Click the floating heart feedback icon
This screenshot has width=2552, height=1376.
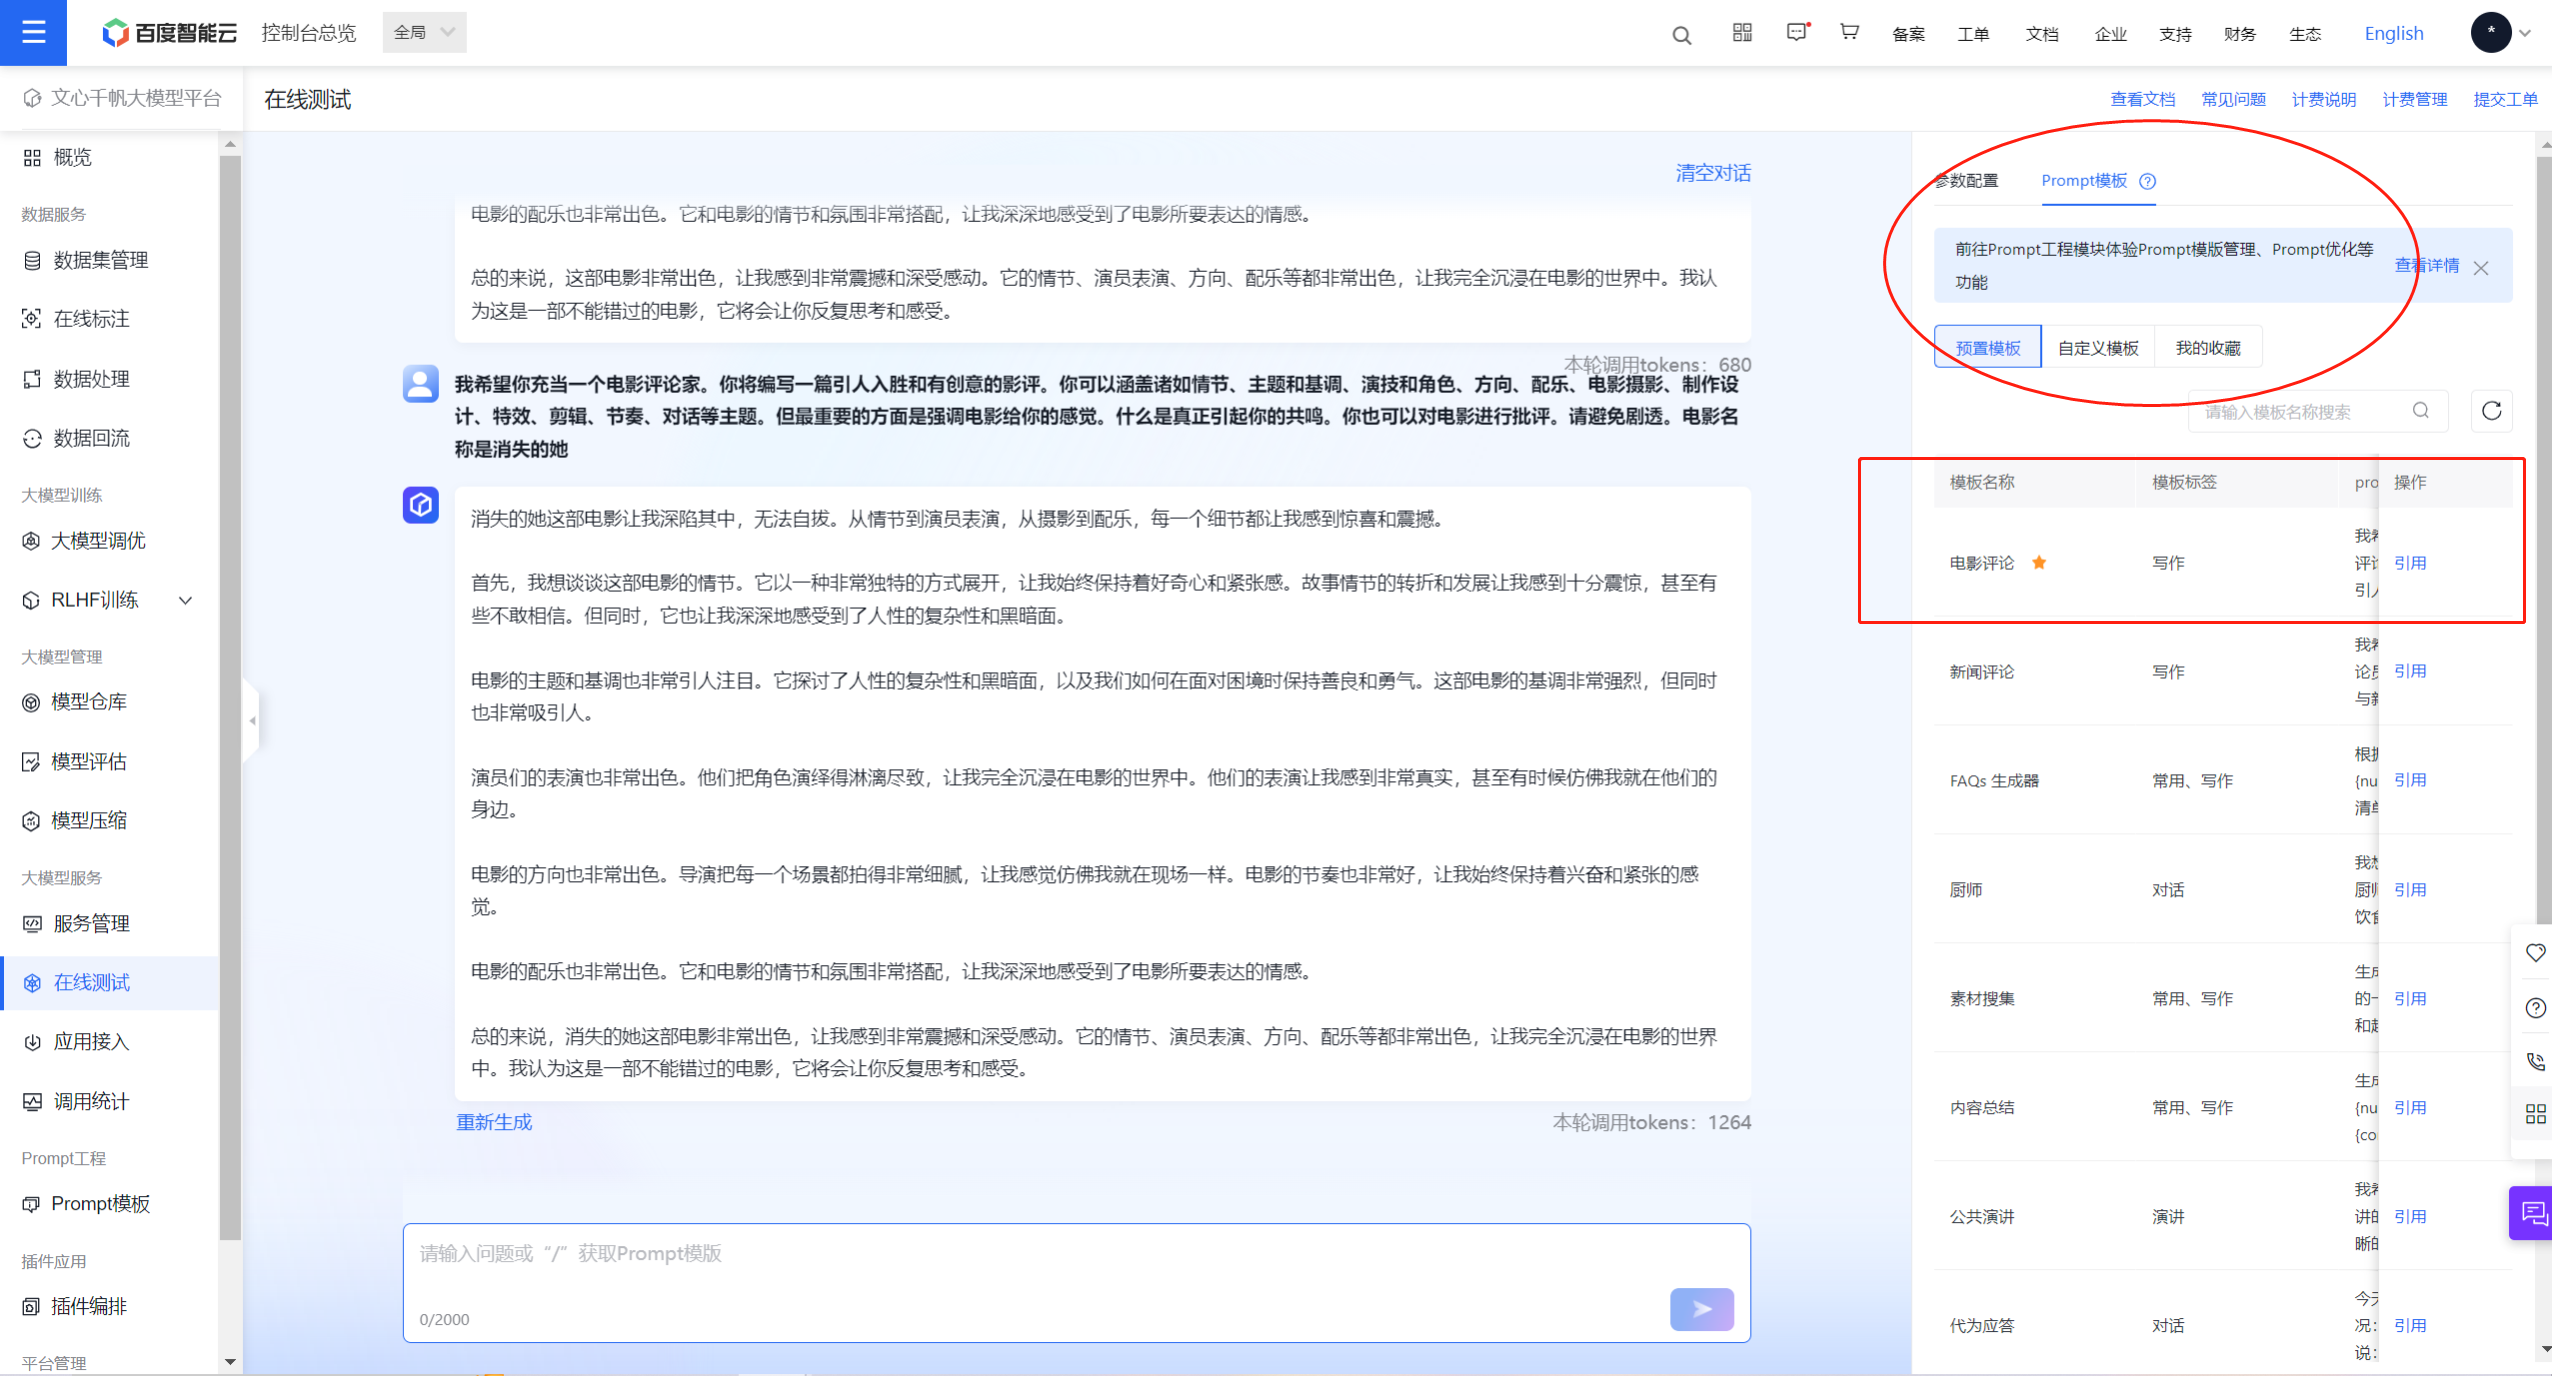(2535, 952)
